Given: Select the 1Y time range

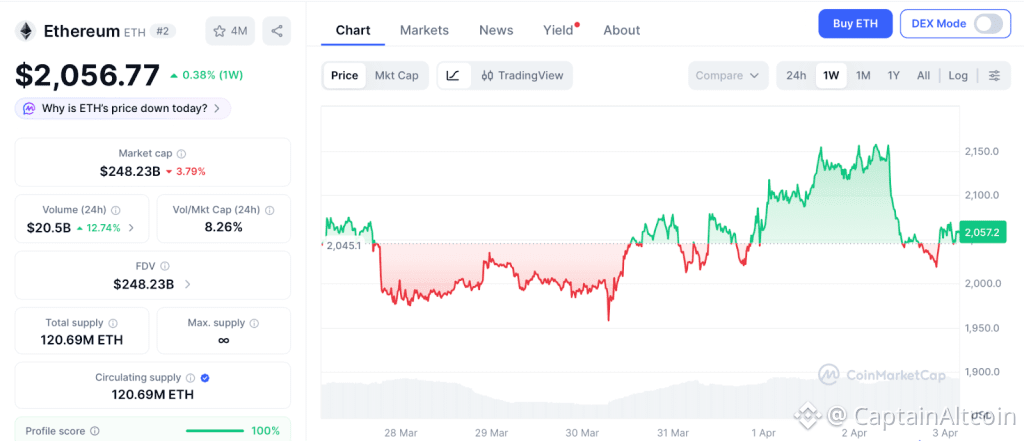Looking at the screenshot, I should click(x=894, y=75).
